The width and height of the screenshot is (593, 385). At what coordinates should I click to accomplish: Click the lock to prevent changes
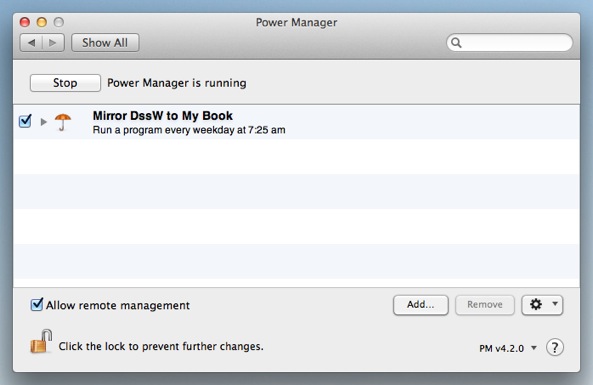(x=41, y=342)
